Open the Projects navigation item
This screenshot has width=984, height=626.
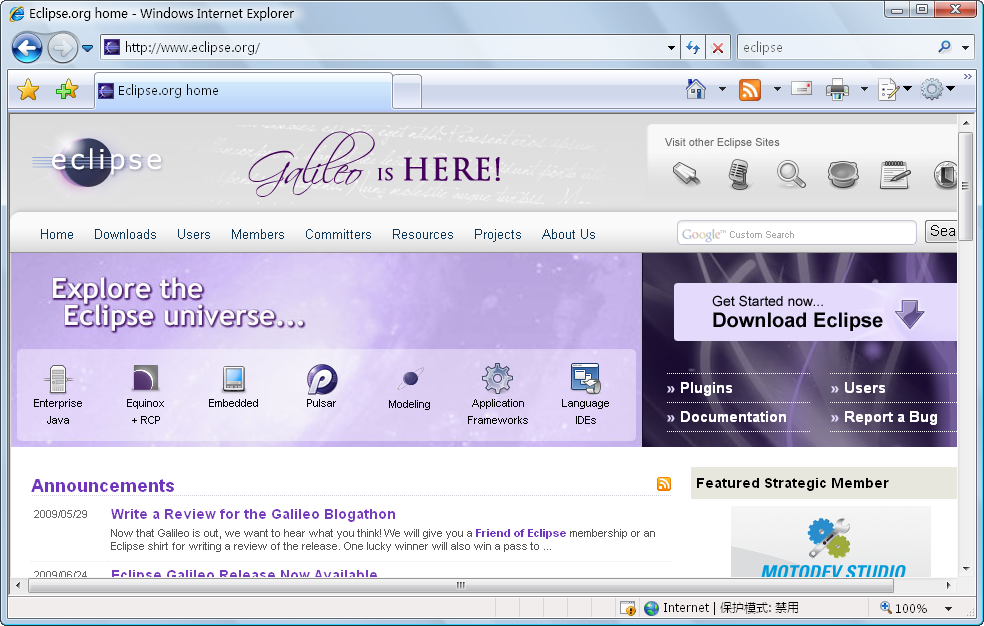(498, 234)
